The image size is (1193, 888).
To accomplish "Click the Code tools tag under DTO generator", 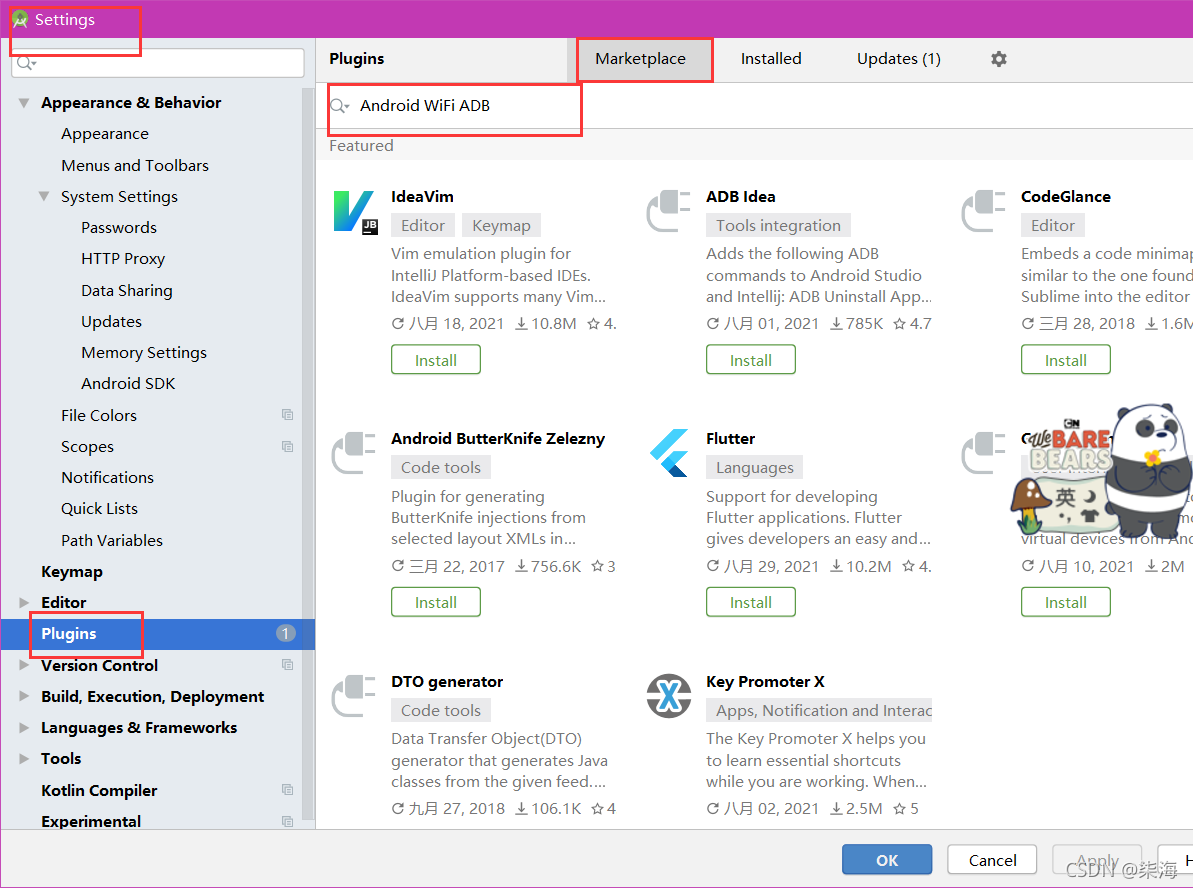I will tap(441, 710).
